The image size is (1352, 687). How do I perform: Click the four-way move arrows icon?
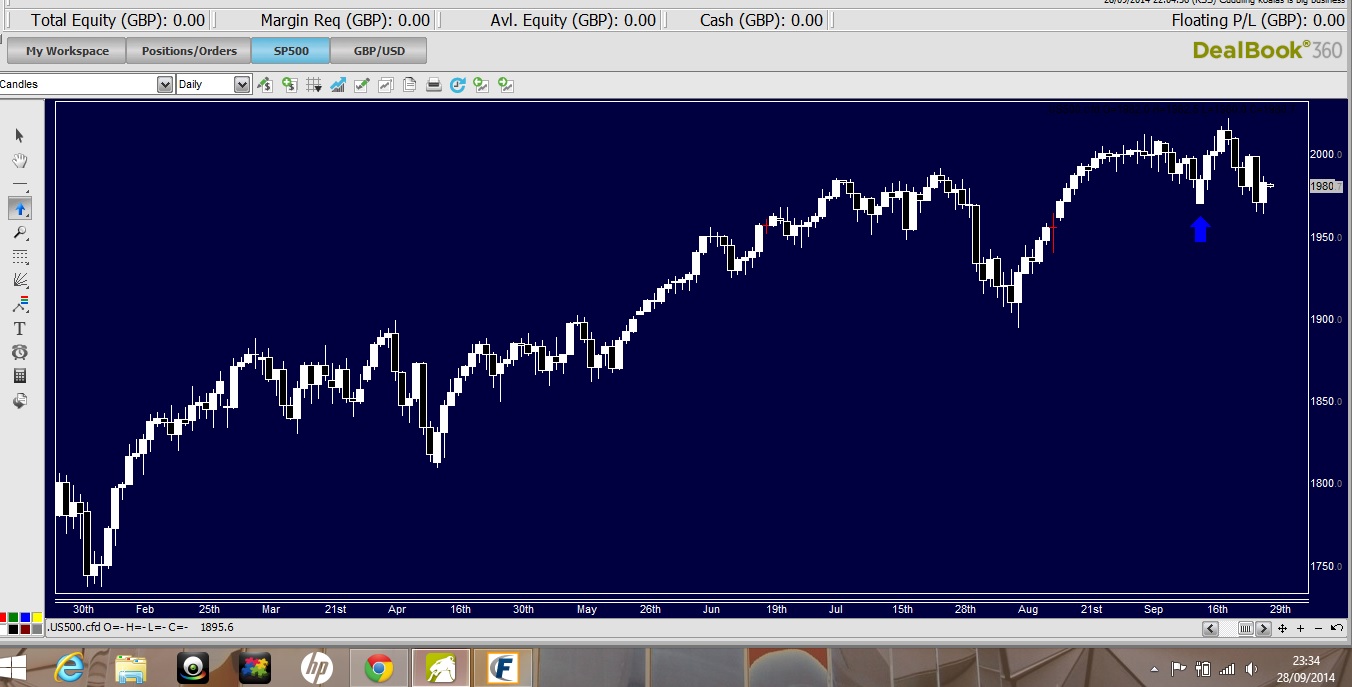[x=1283, y=628]
